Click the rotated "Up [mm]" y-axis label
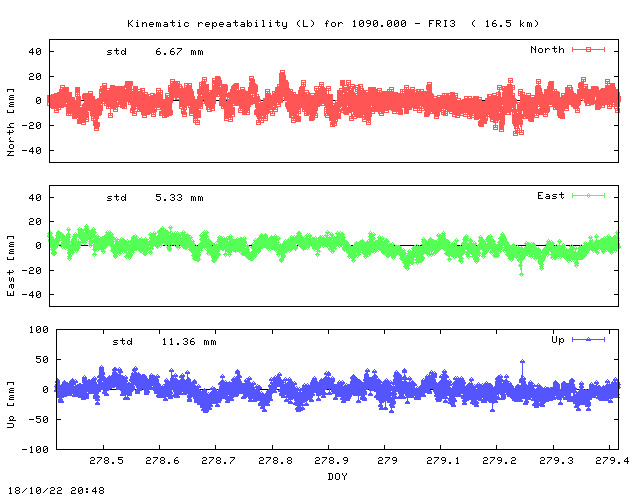This screenshot has width=640, height=496. point(11,405)
